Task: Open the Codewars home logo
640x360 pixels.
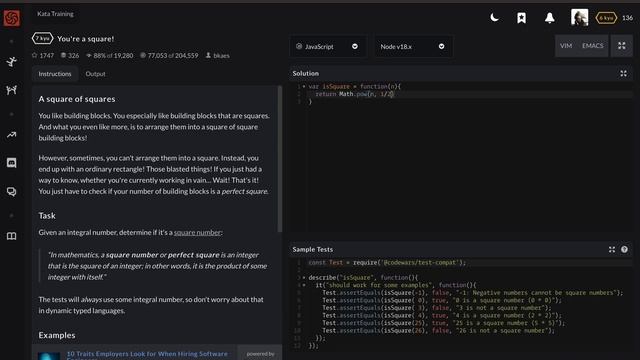Action: tap(11, 18)
